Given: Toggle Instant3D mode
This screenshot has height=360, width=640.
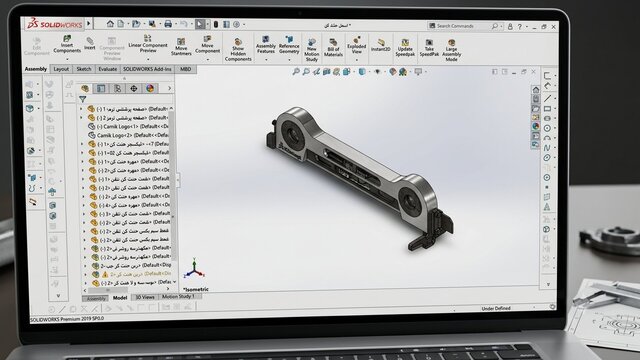Looking at the screenshot, I should [380, 45].
